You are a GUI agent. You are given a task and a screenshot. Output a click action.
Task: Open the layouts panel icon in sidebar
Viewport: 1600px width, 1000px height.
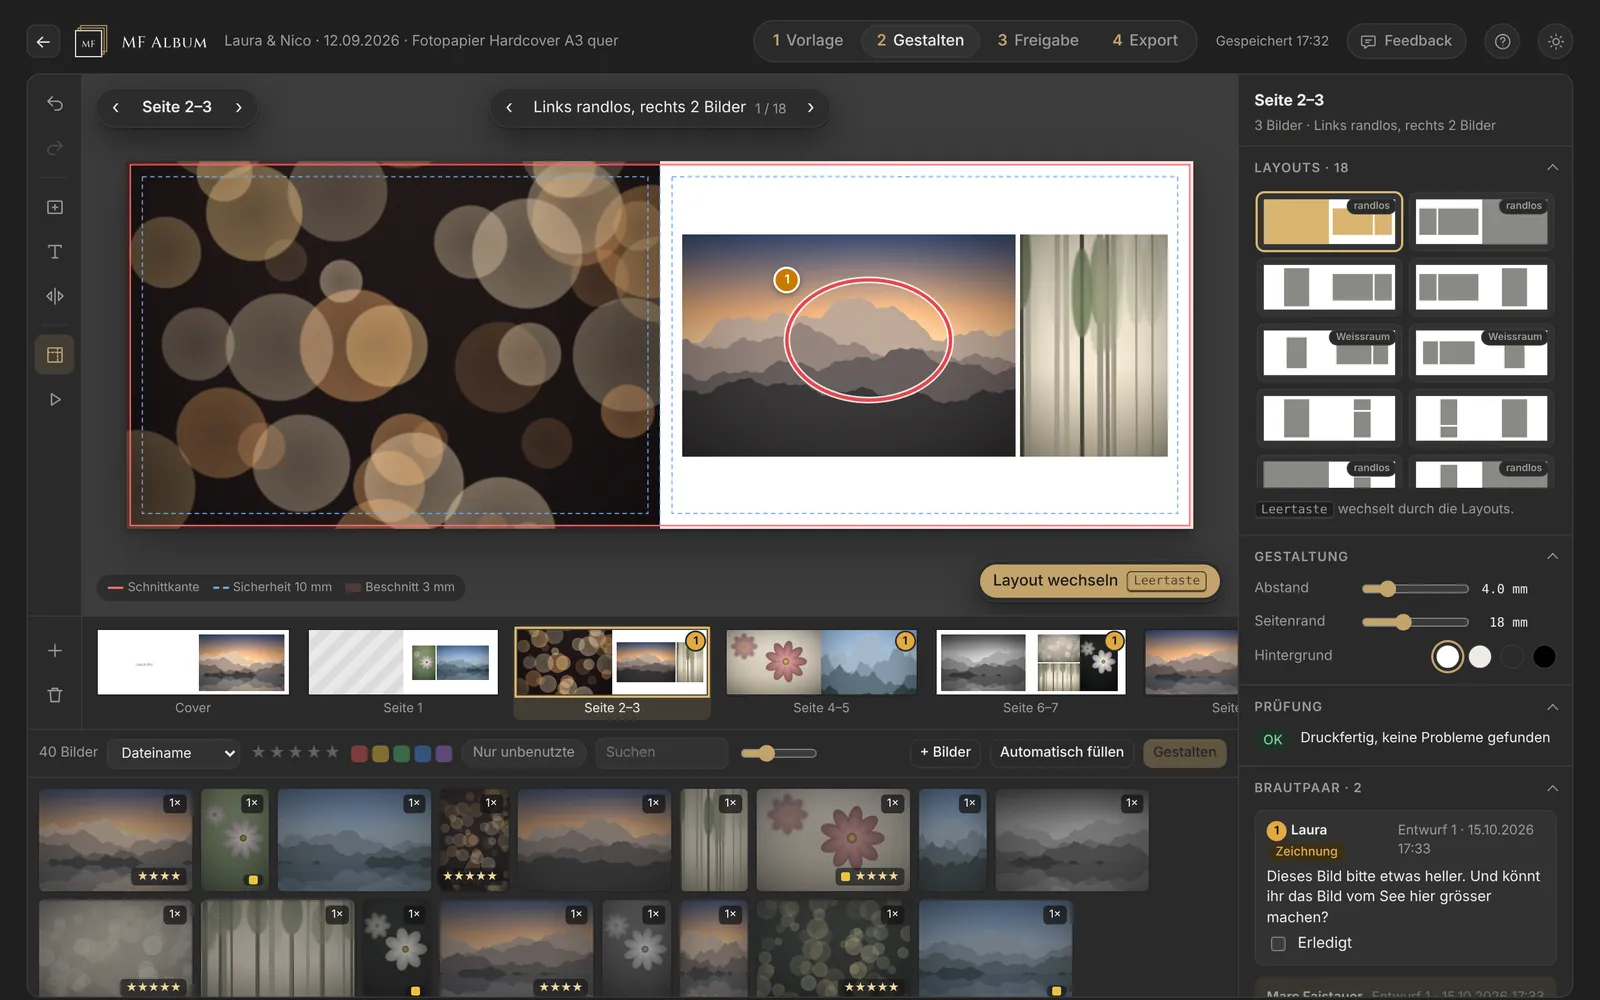click(x=55, y=355)
